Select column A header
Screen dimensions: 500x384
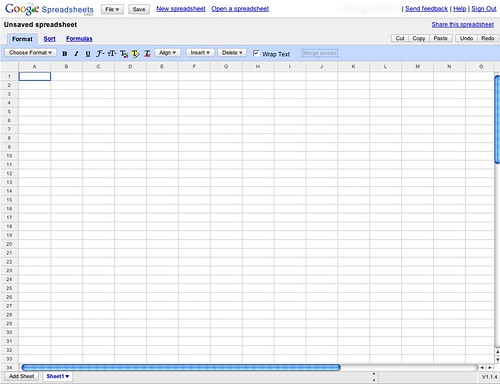pyautogui.click(x=35, y=67)
